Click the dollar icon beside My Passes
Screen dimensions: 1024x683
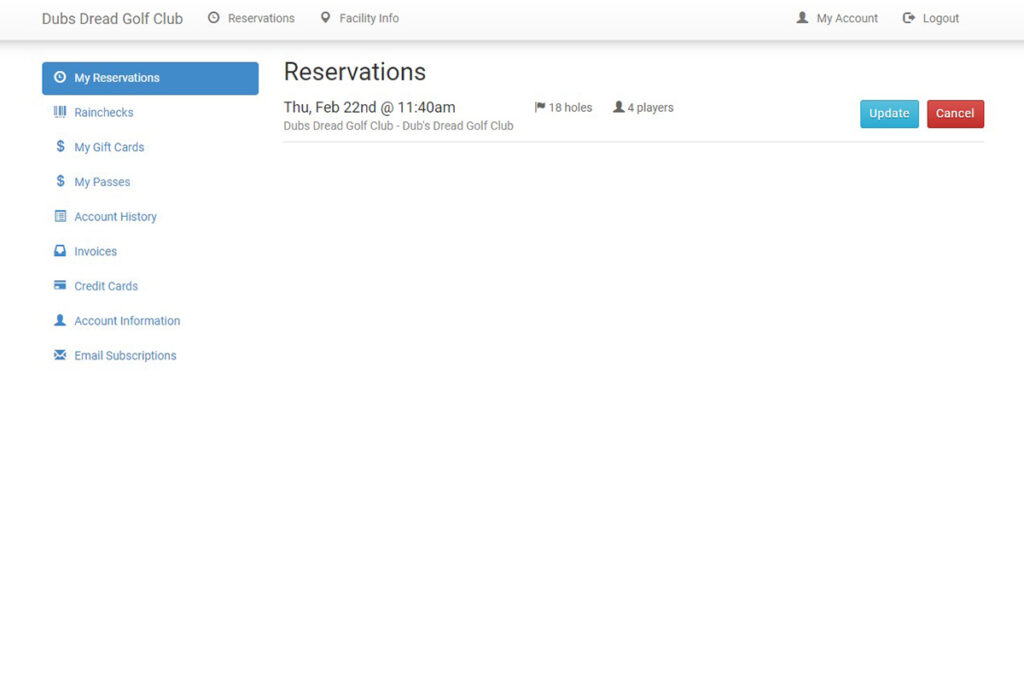(60, 182)
